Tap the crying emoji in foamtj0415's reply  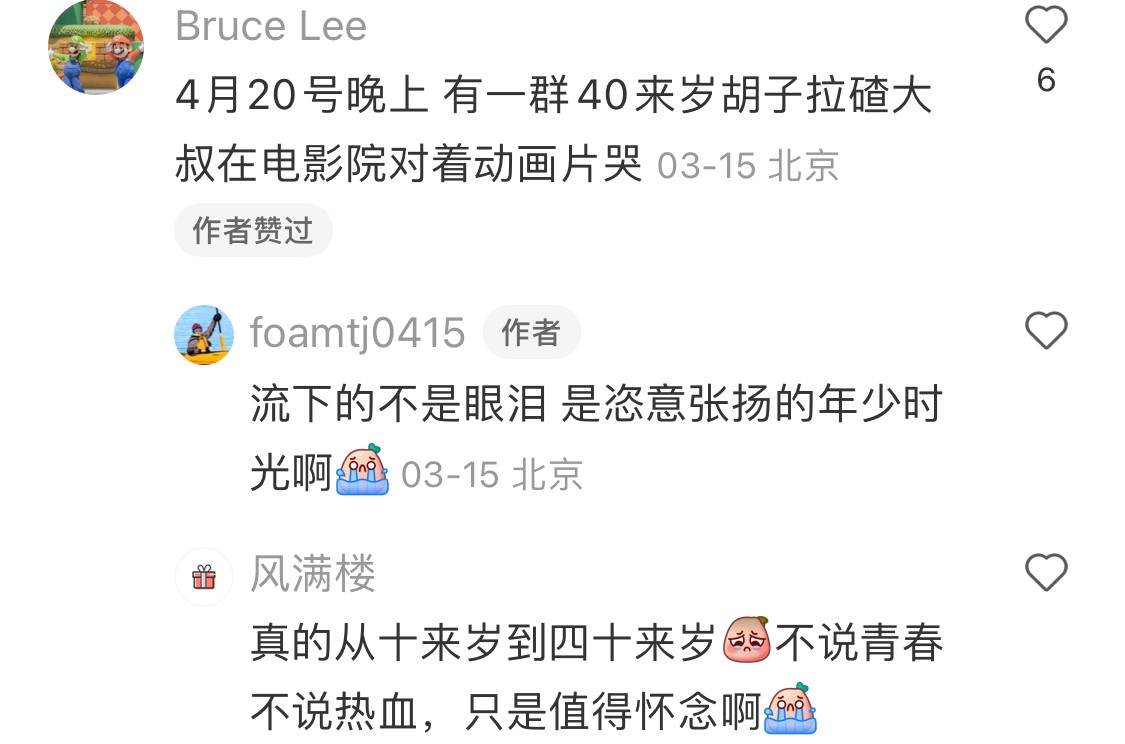tap(363, 470)
